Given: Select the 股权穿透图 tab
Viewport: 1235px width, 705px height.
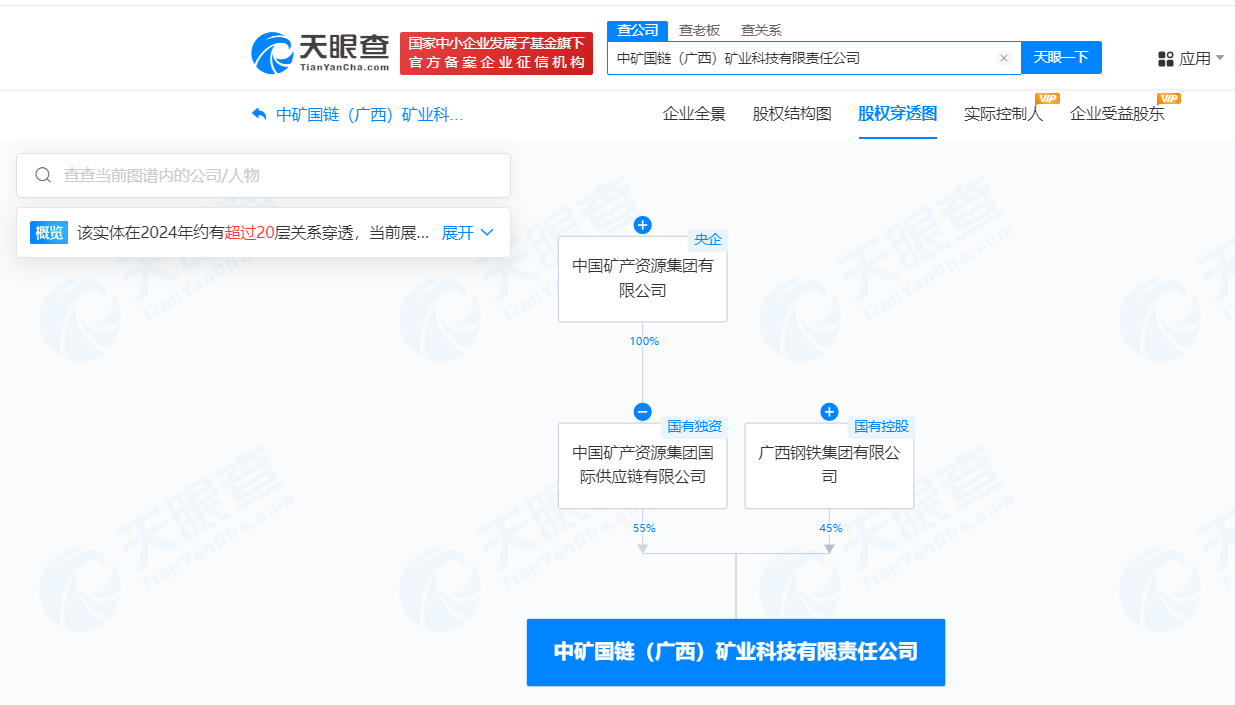Looking at the screenshot, I should pyautogui.click(x=897, y=114).
